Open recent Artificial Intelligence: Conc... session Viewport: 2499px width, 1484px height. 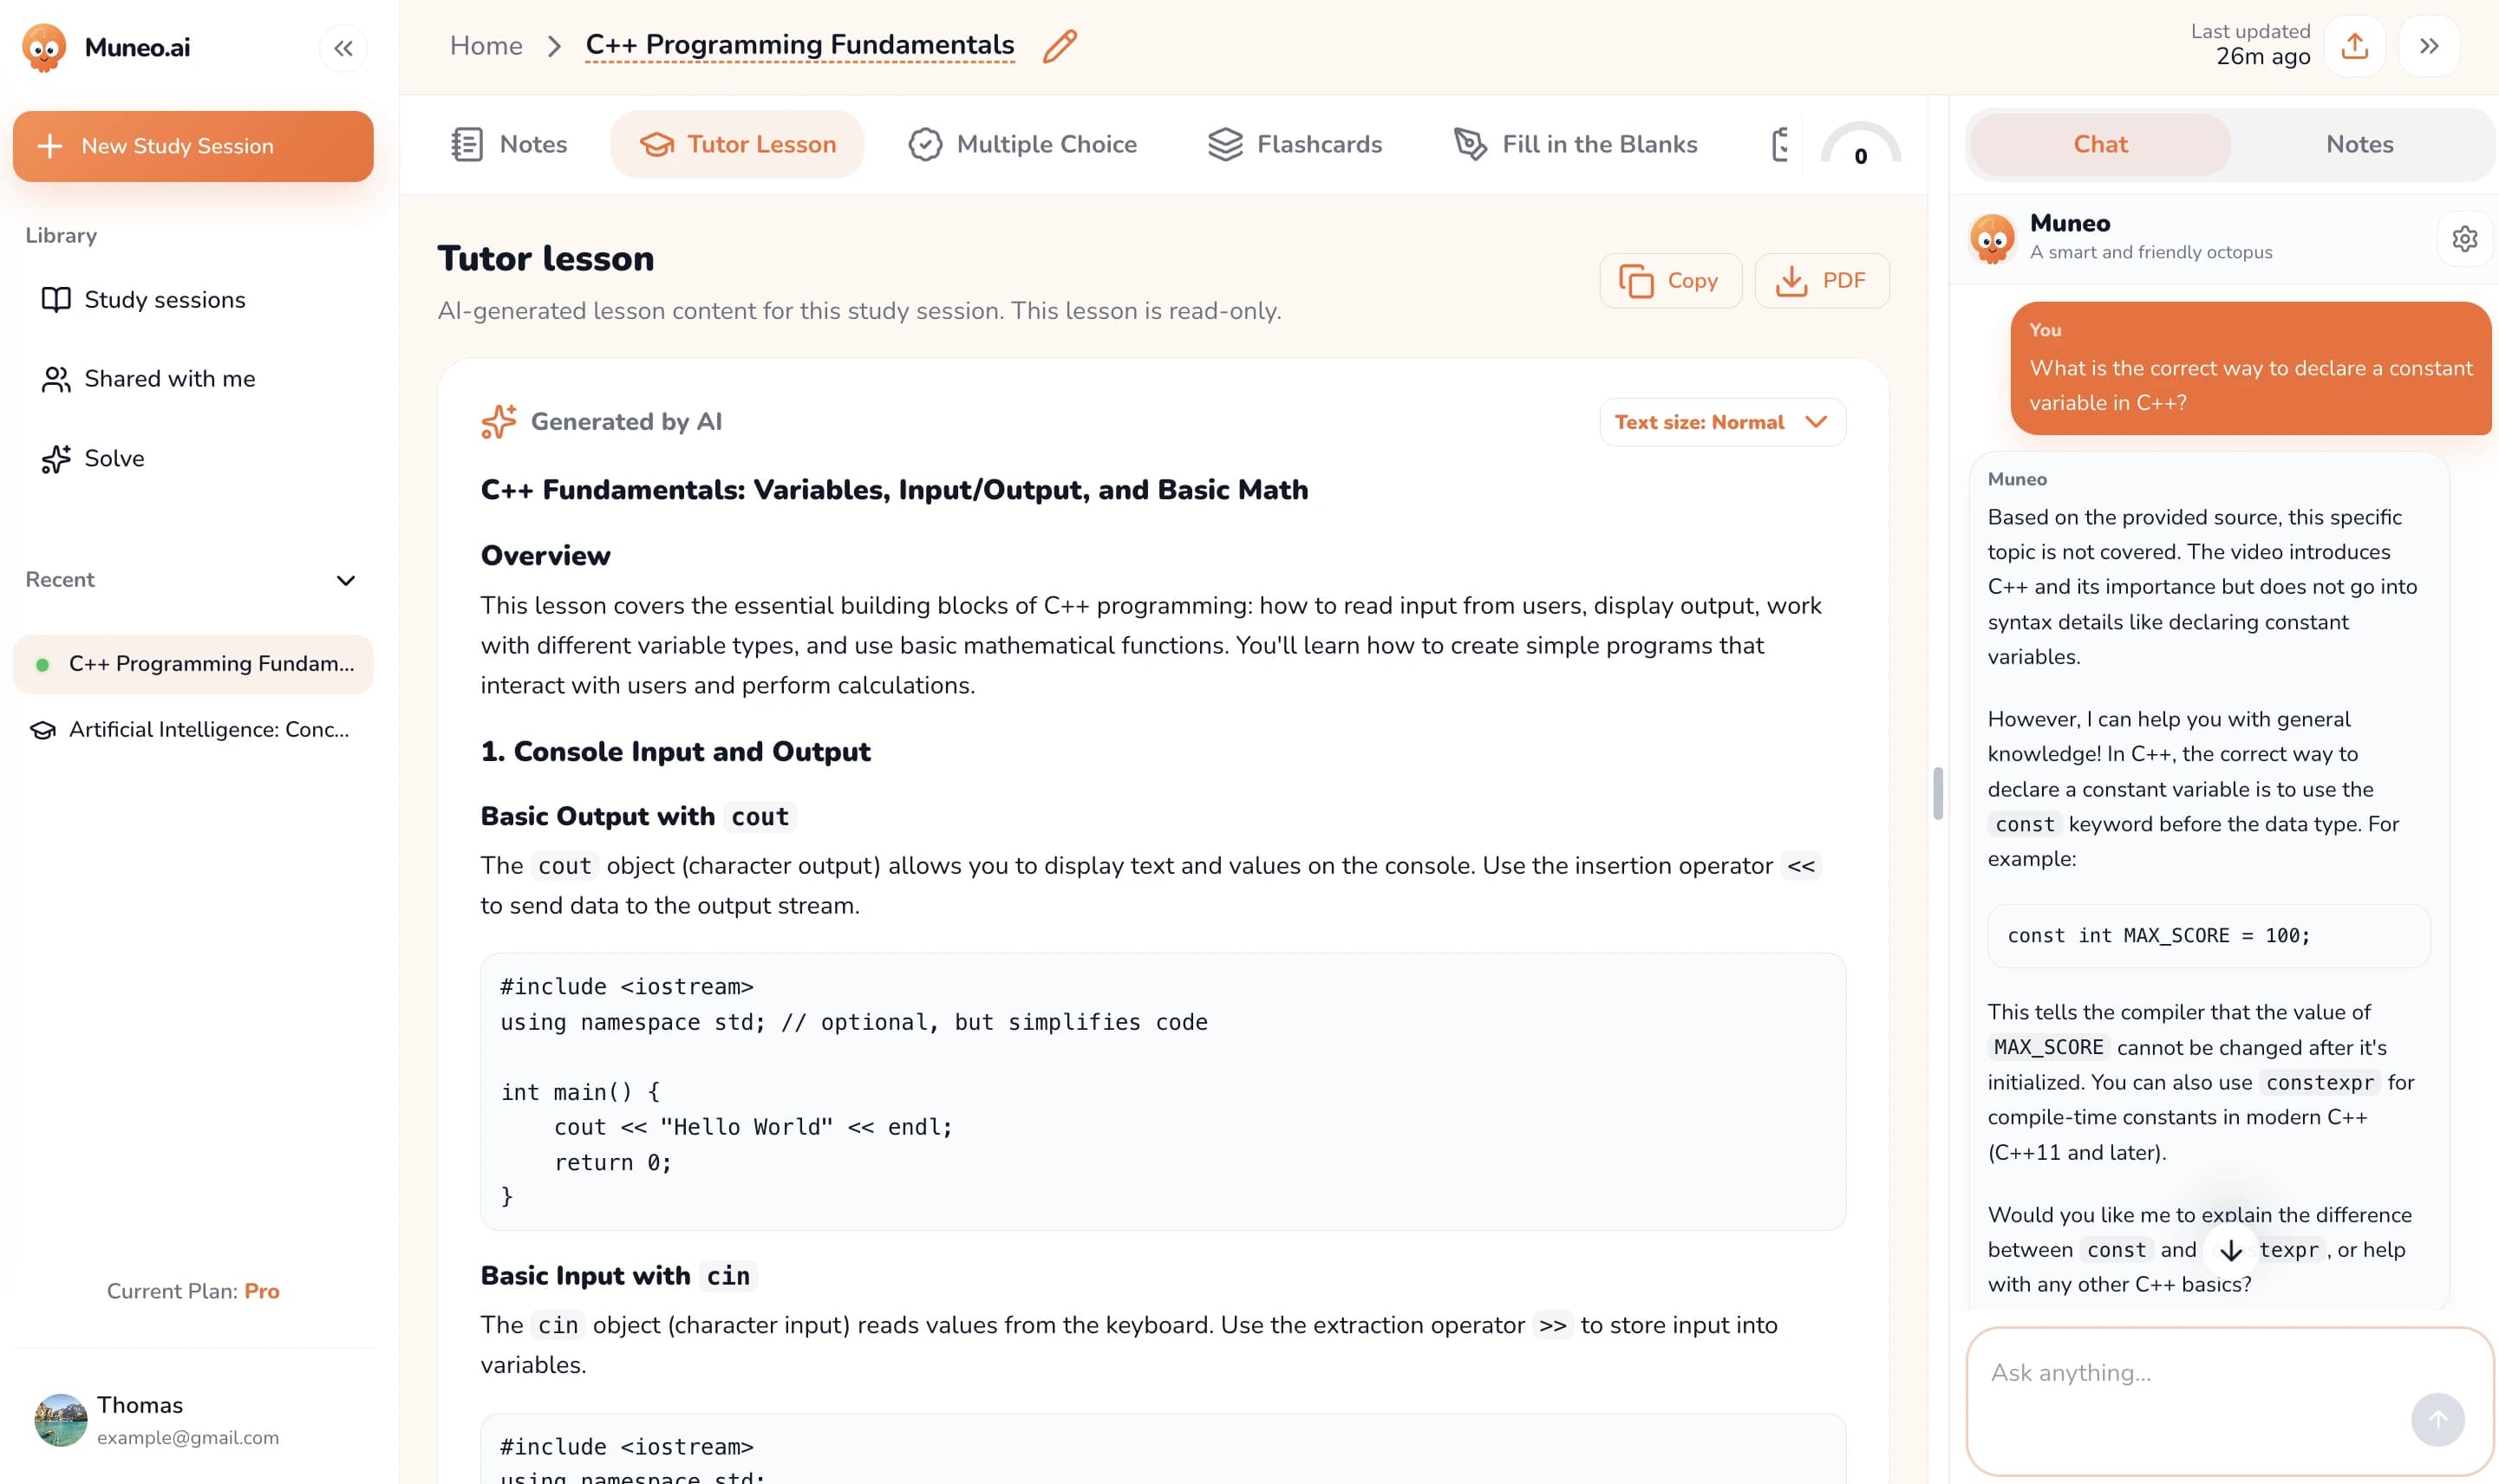coord(193,730)
